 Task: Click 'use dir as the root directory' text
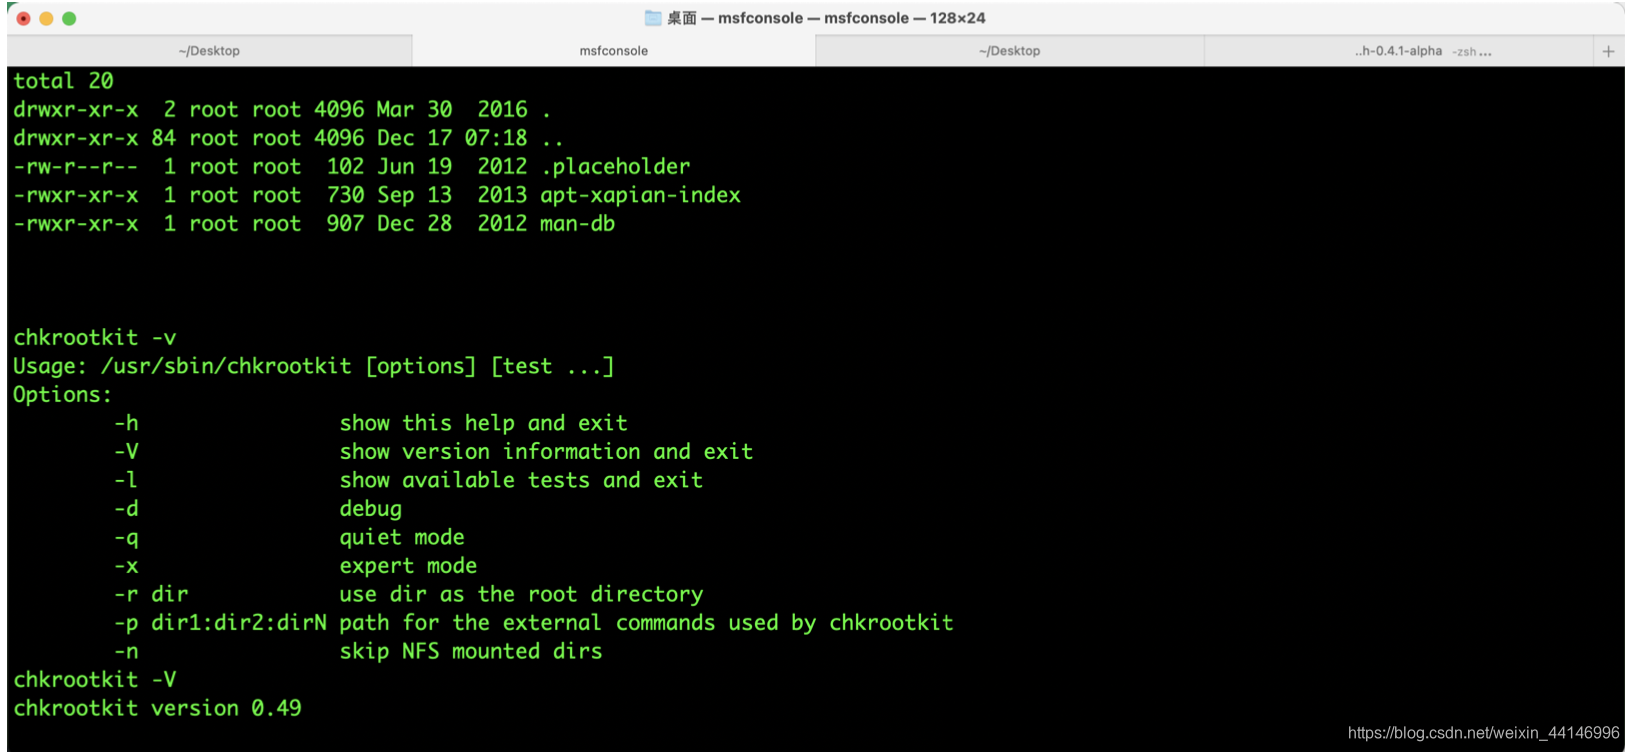click(521, 594)
